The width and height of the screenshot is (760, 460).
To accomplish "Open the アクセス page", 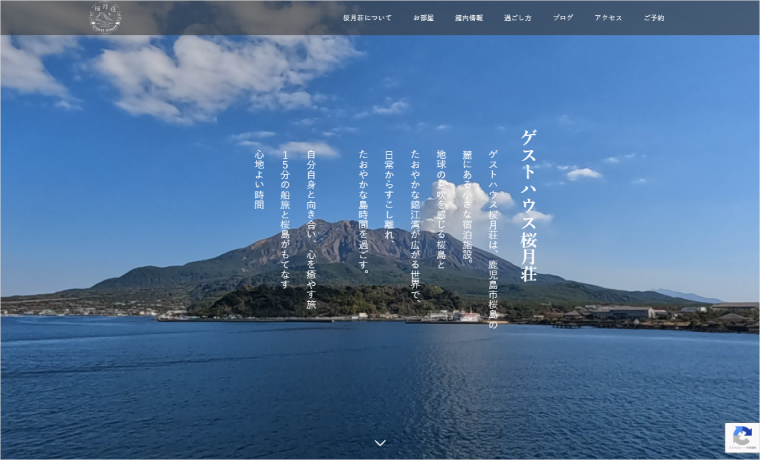I will [608, 18].
